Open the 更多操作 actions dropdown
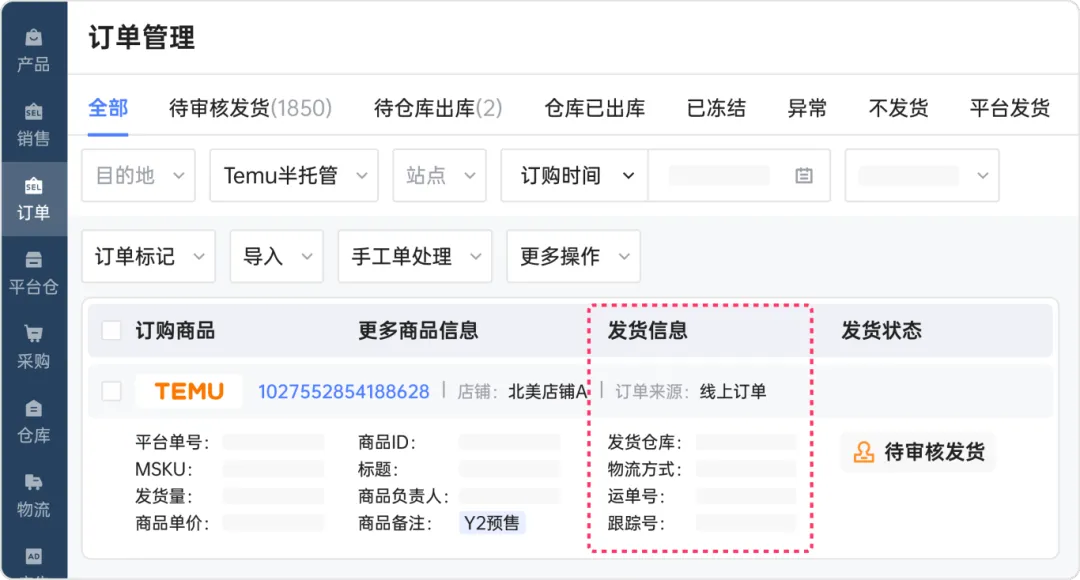Viewport: 1080px width, 580px height. [x=573, y=256]
